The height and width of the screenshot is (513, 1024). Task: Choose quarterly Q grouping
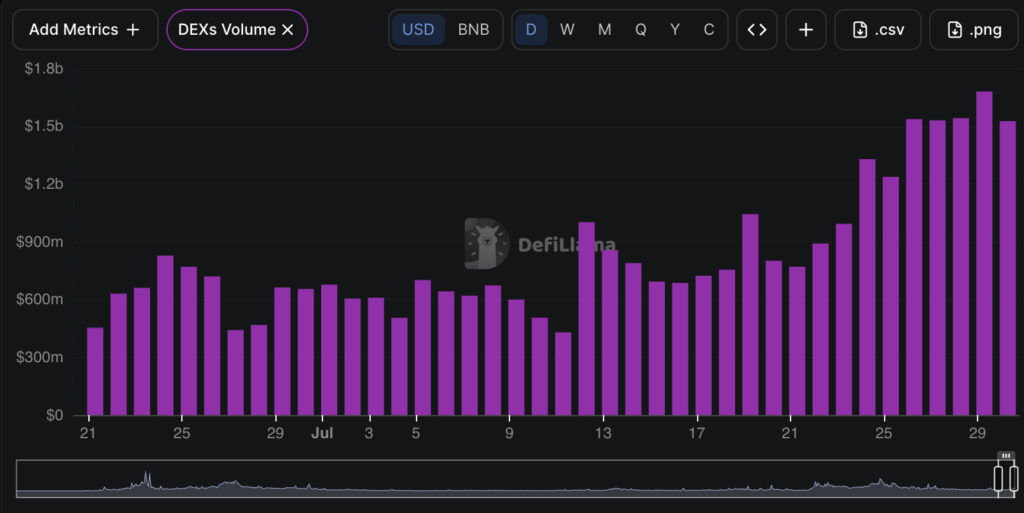[x=641, y=29]
